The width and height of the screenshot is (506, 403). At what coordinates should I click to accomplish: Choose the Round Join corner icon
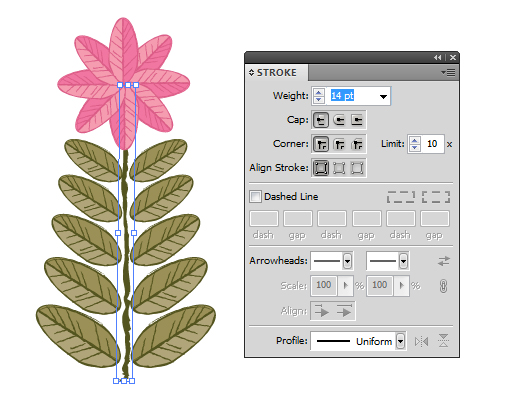tap(339, 144)
